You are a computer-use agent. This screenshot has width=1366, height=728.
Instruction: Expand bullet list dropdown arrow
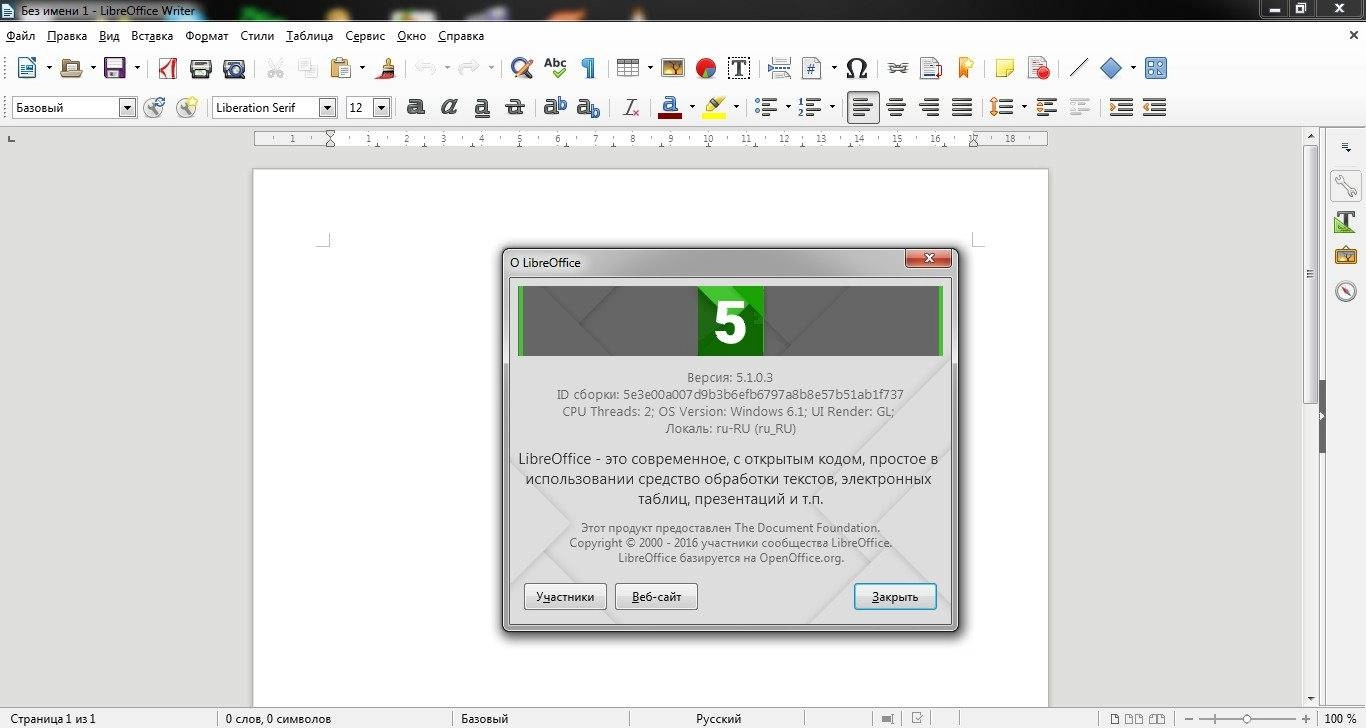click(788, 107)
